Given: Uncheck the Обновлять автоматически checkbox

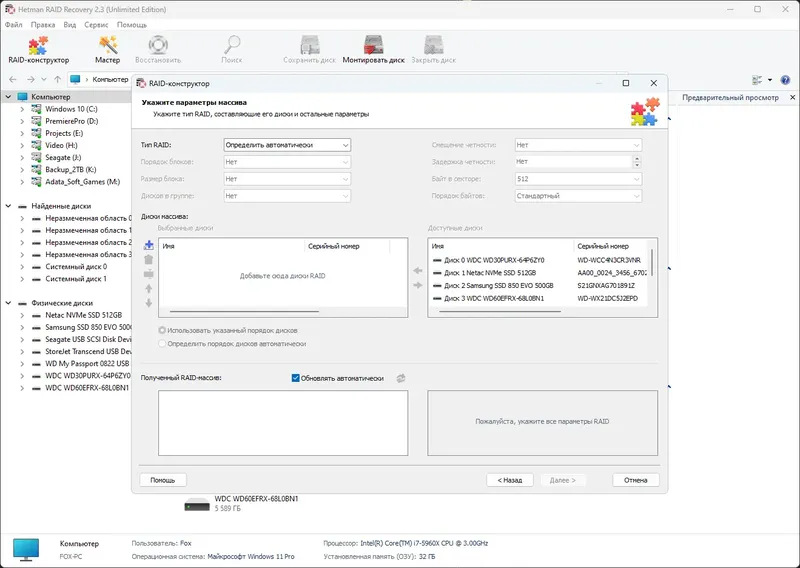Looking at the screenshot, I should click(x=295, y=378).
